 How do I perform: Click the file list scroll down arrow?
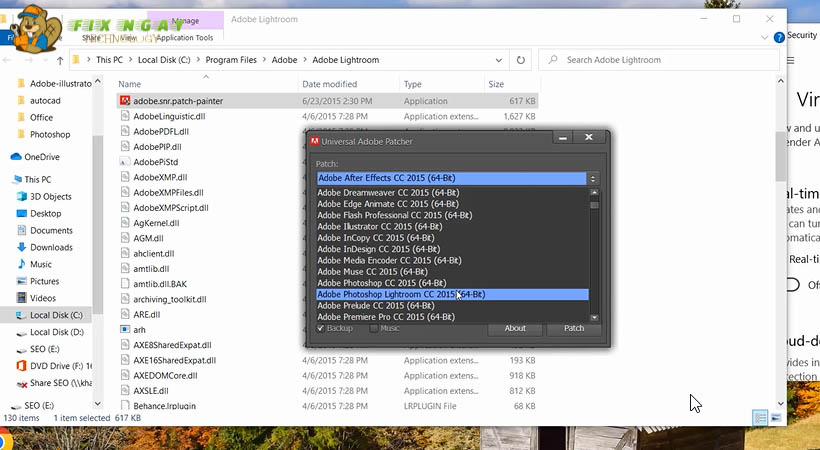pyautogui.click(x=780, y=403)
